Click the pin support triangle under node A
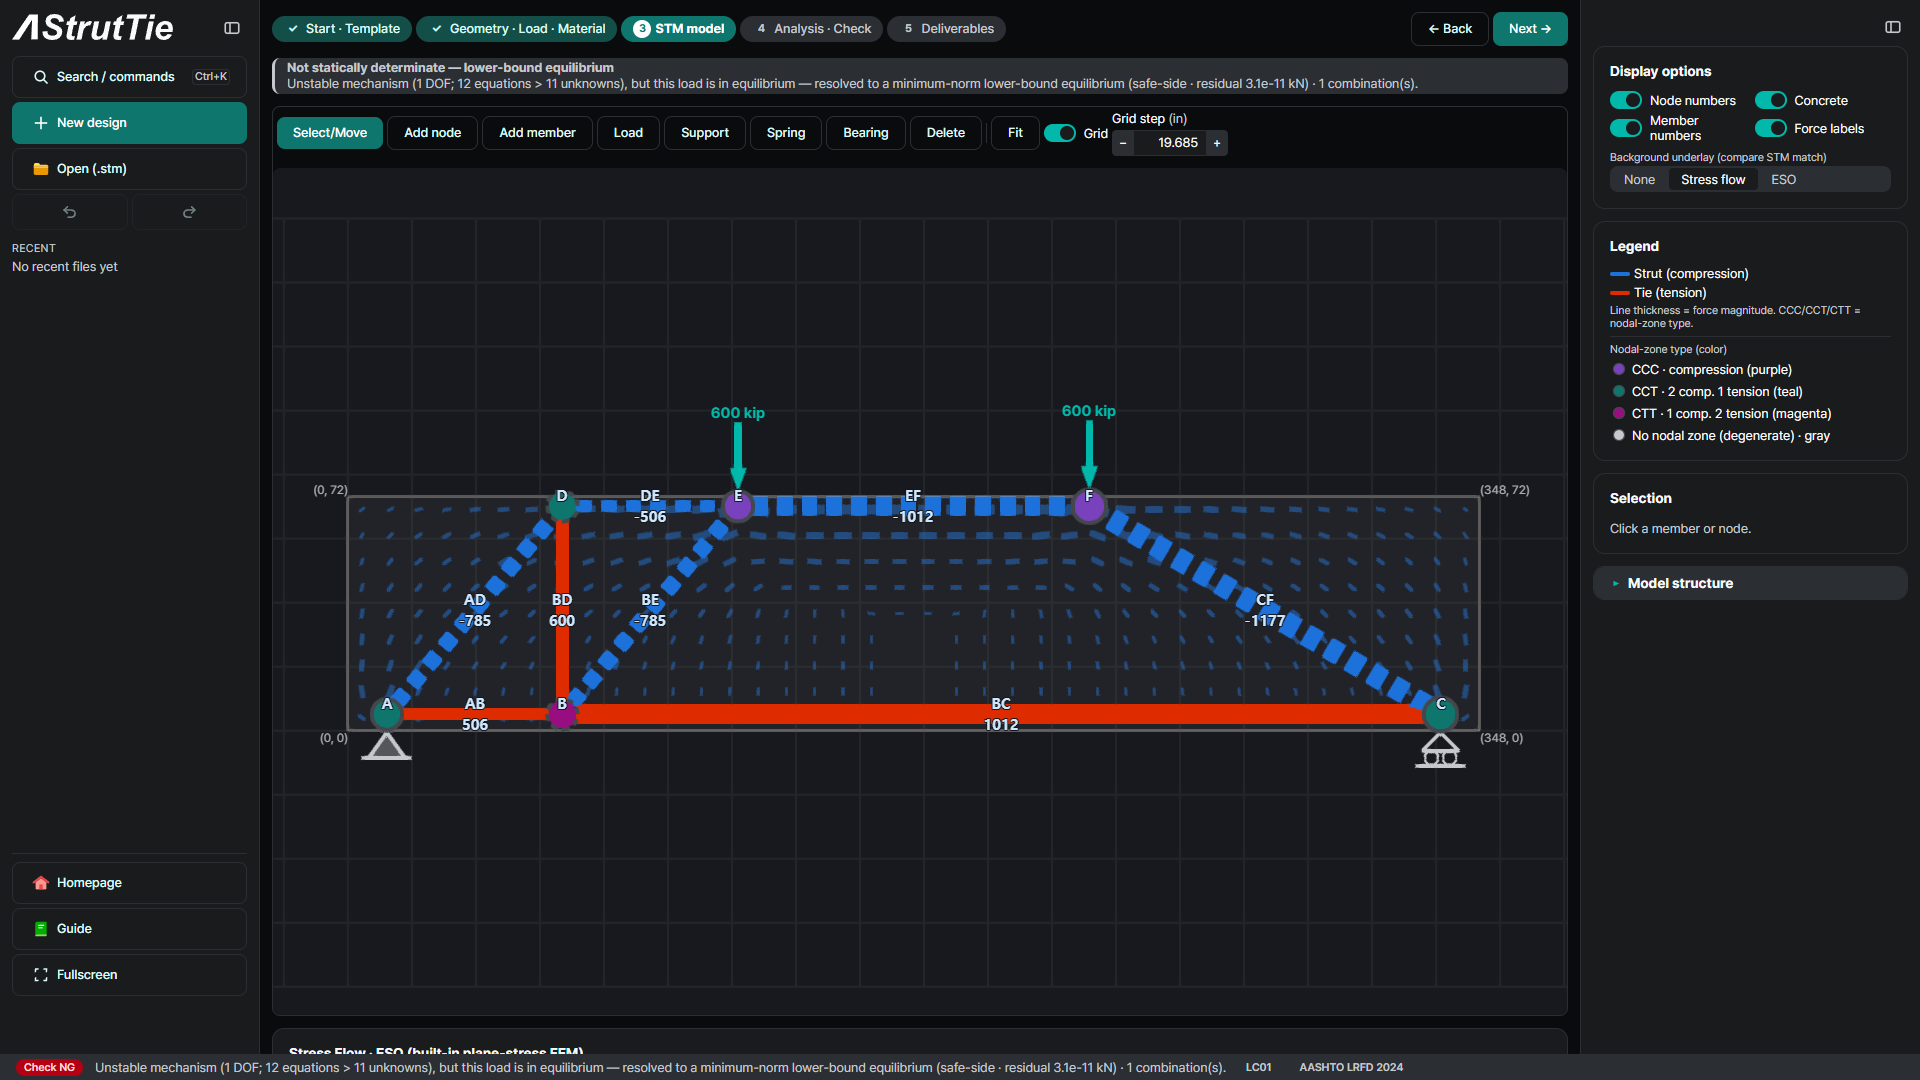Screen dimensions: 1920x1080 coord(386,747)
